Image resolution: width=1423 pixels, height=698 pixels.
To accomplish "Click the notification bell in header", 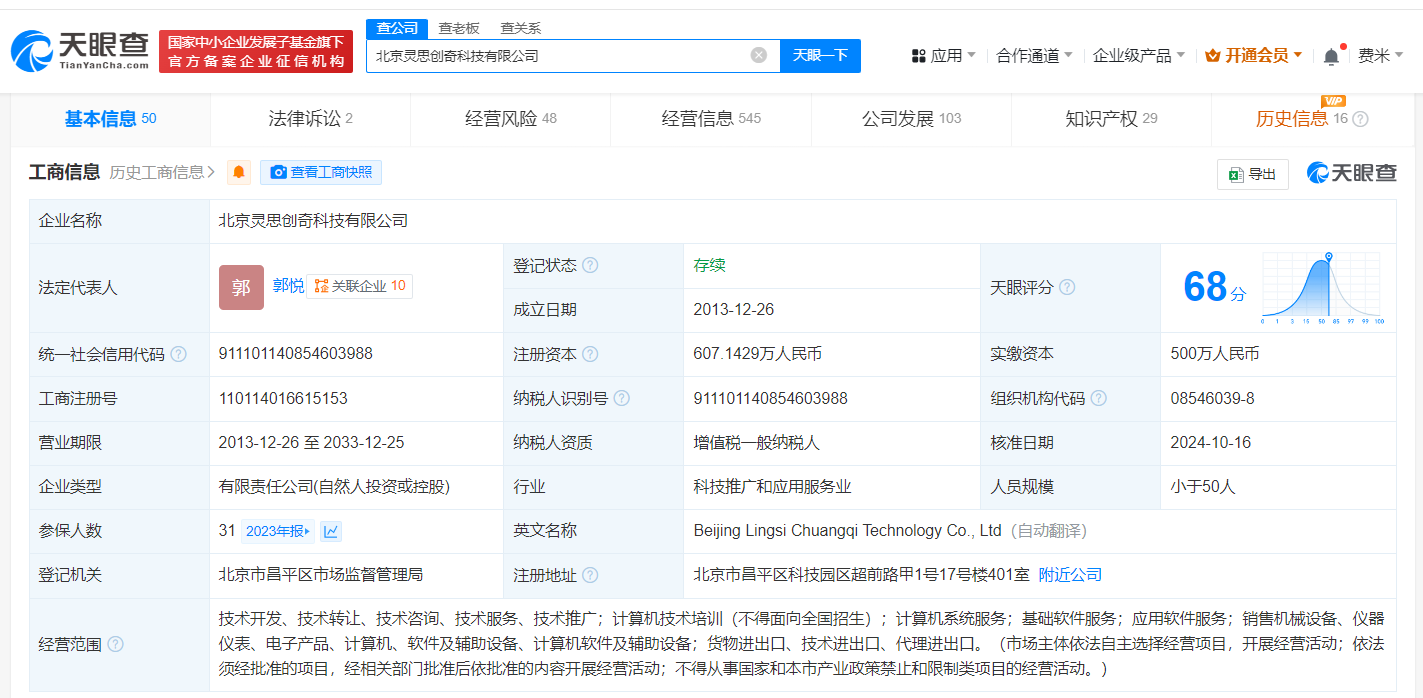I will click(1331, 56).
